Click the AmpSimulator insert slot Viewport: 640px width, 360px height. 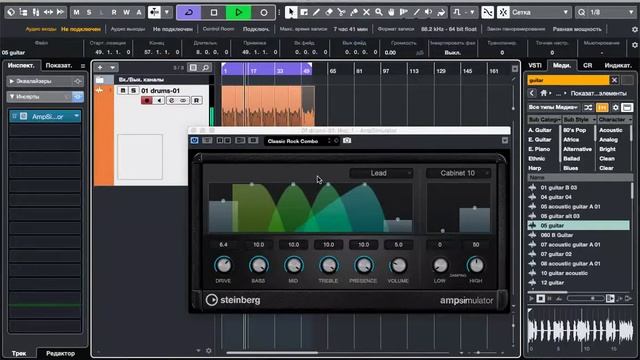coord(45,116)
